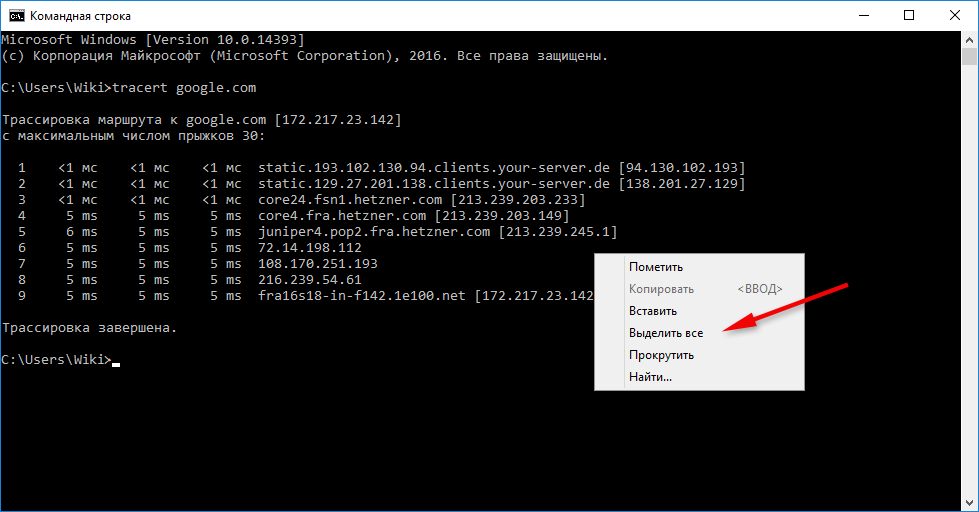The image size is (979, 512).
Task: Click the Трассировка завершена line
Action: 89,328
